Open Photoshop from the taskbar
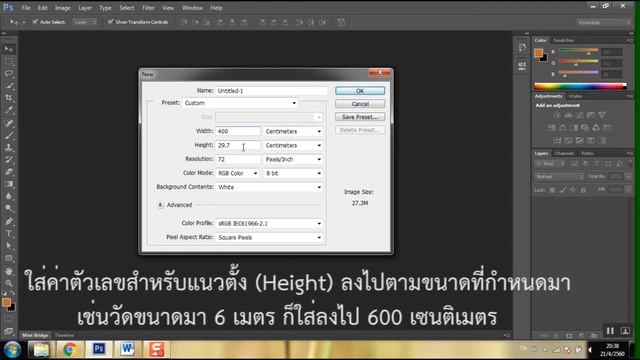 (99, 349)
